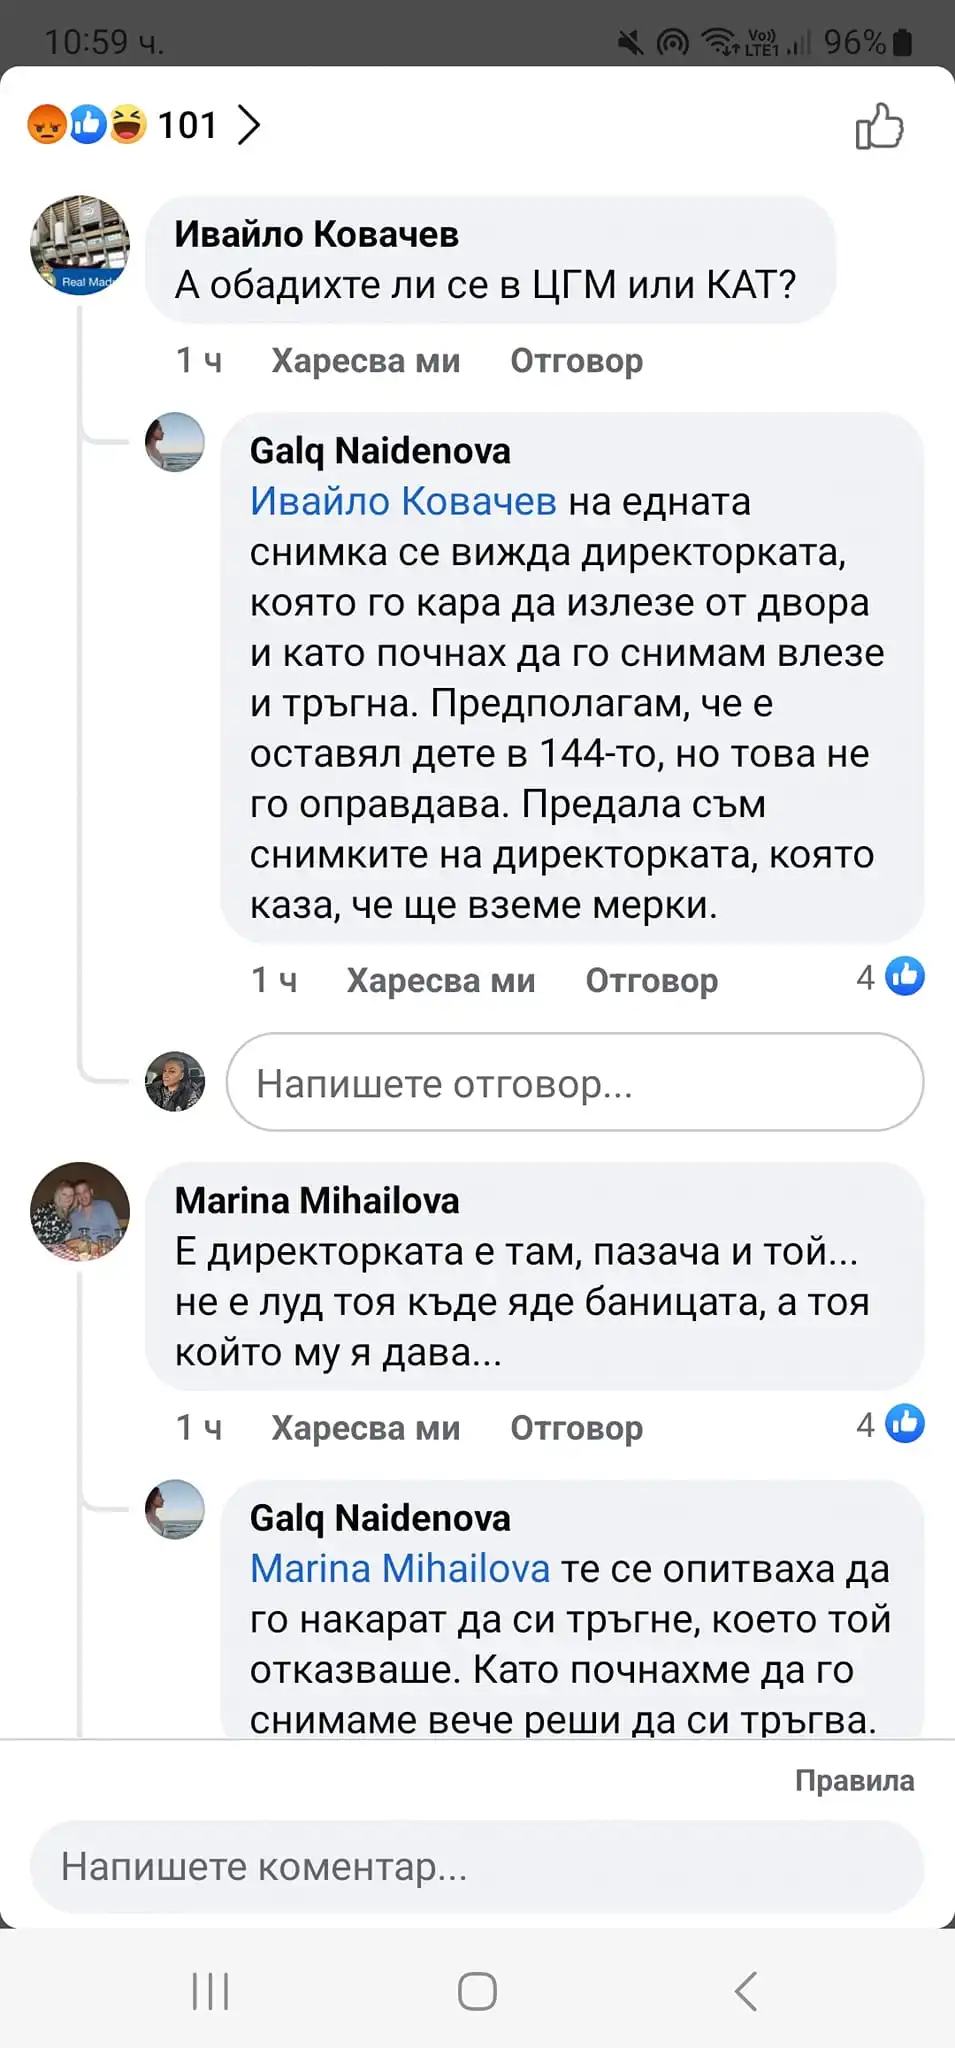This screenshot has width=955, height=2048.
Task: Focus the Напишете отговор reply field
Action: pyautogui.click(x=574, y=1083)
